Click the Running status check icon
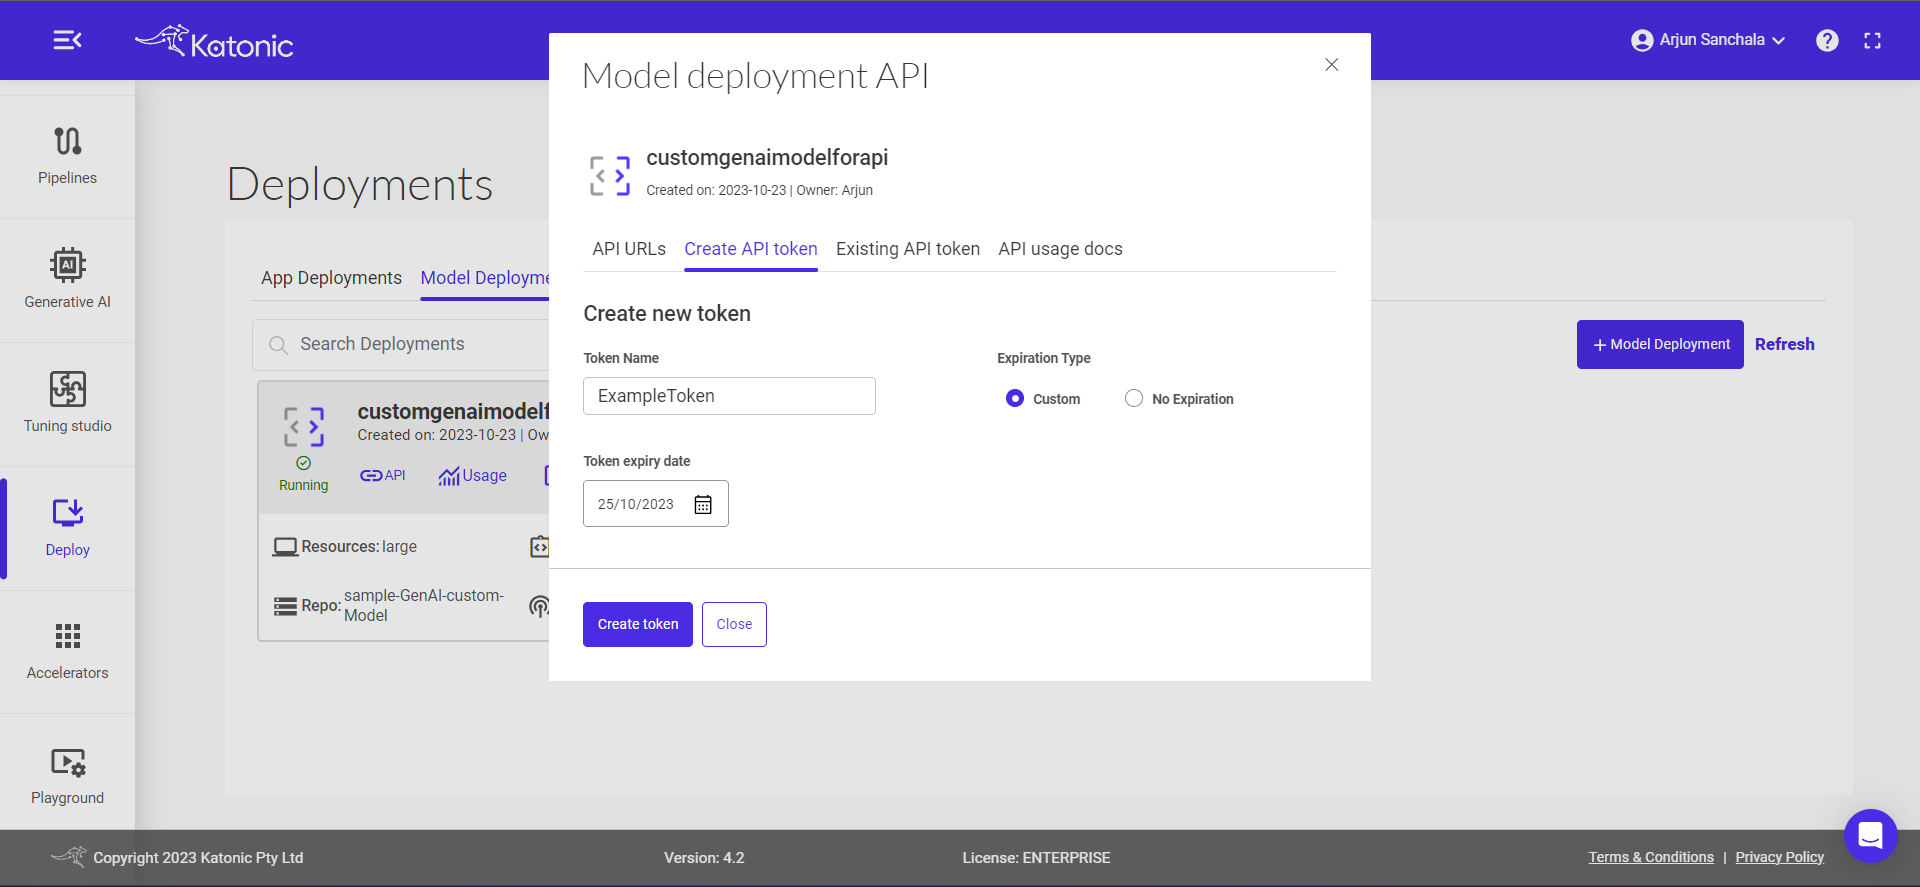This screenshot has width=1920, height=887. (x=303, y=463)
